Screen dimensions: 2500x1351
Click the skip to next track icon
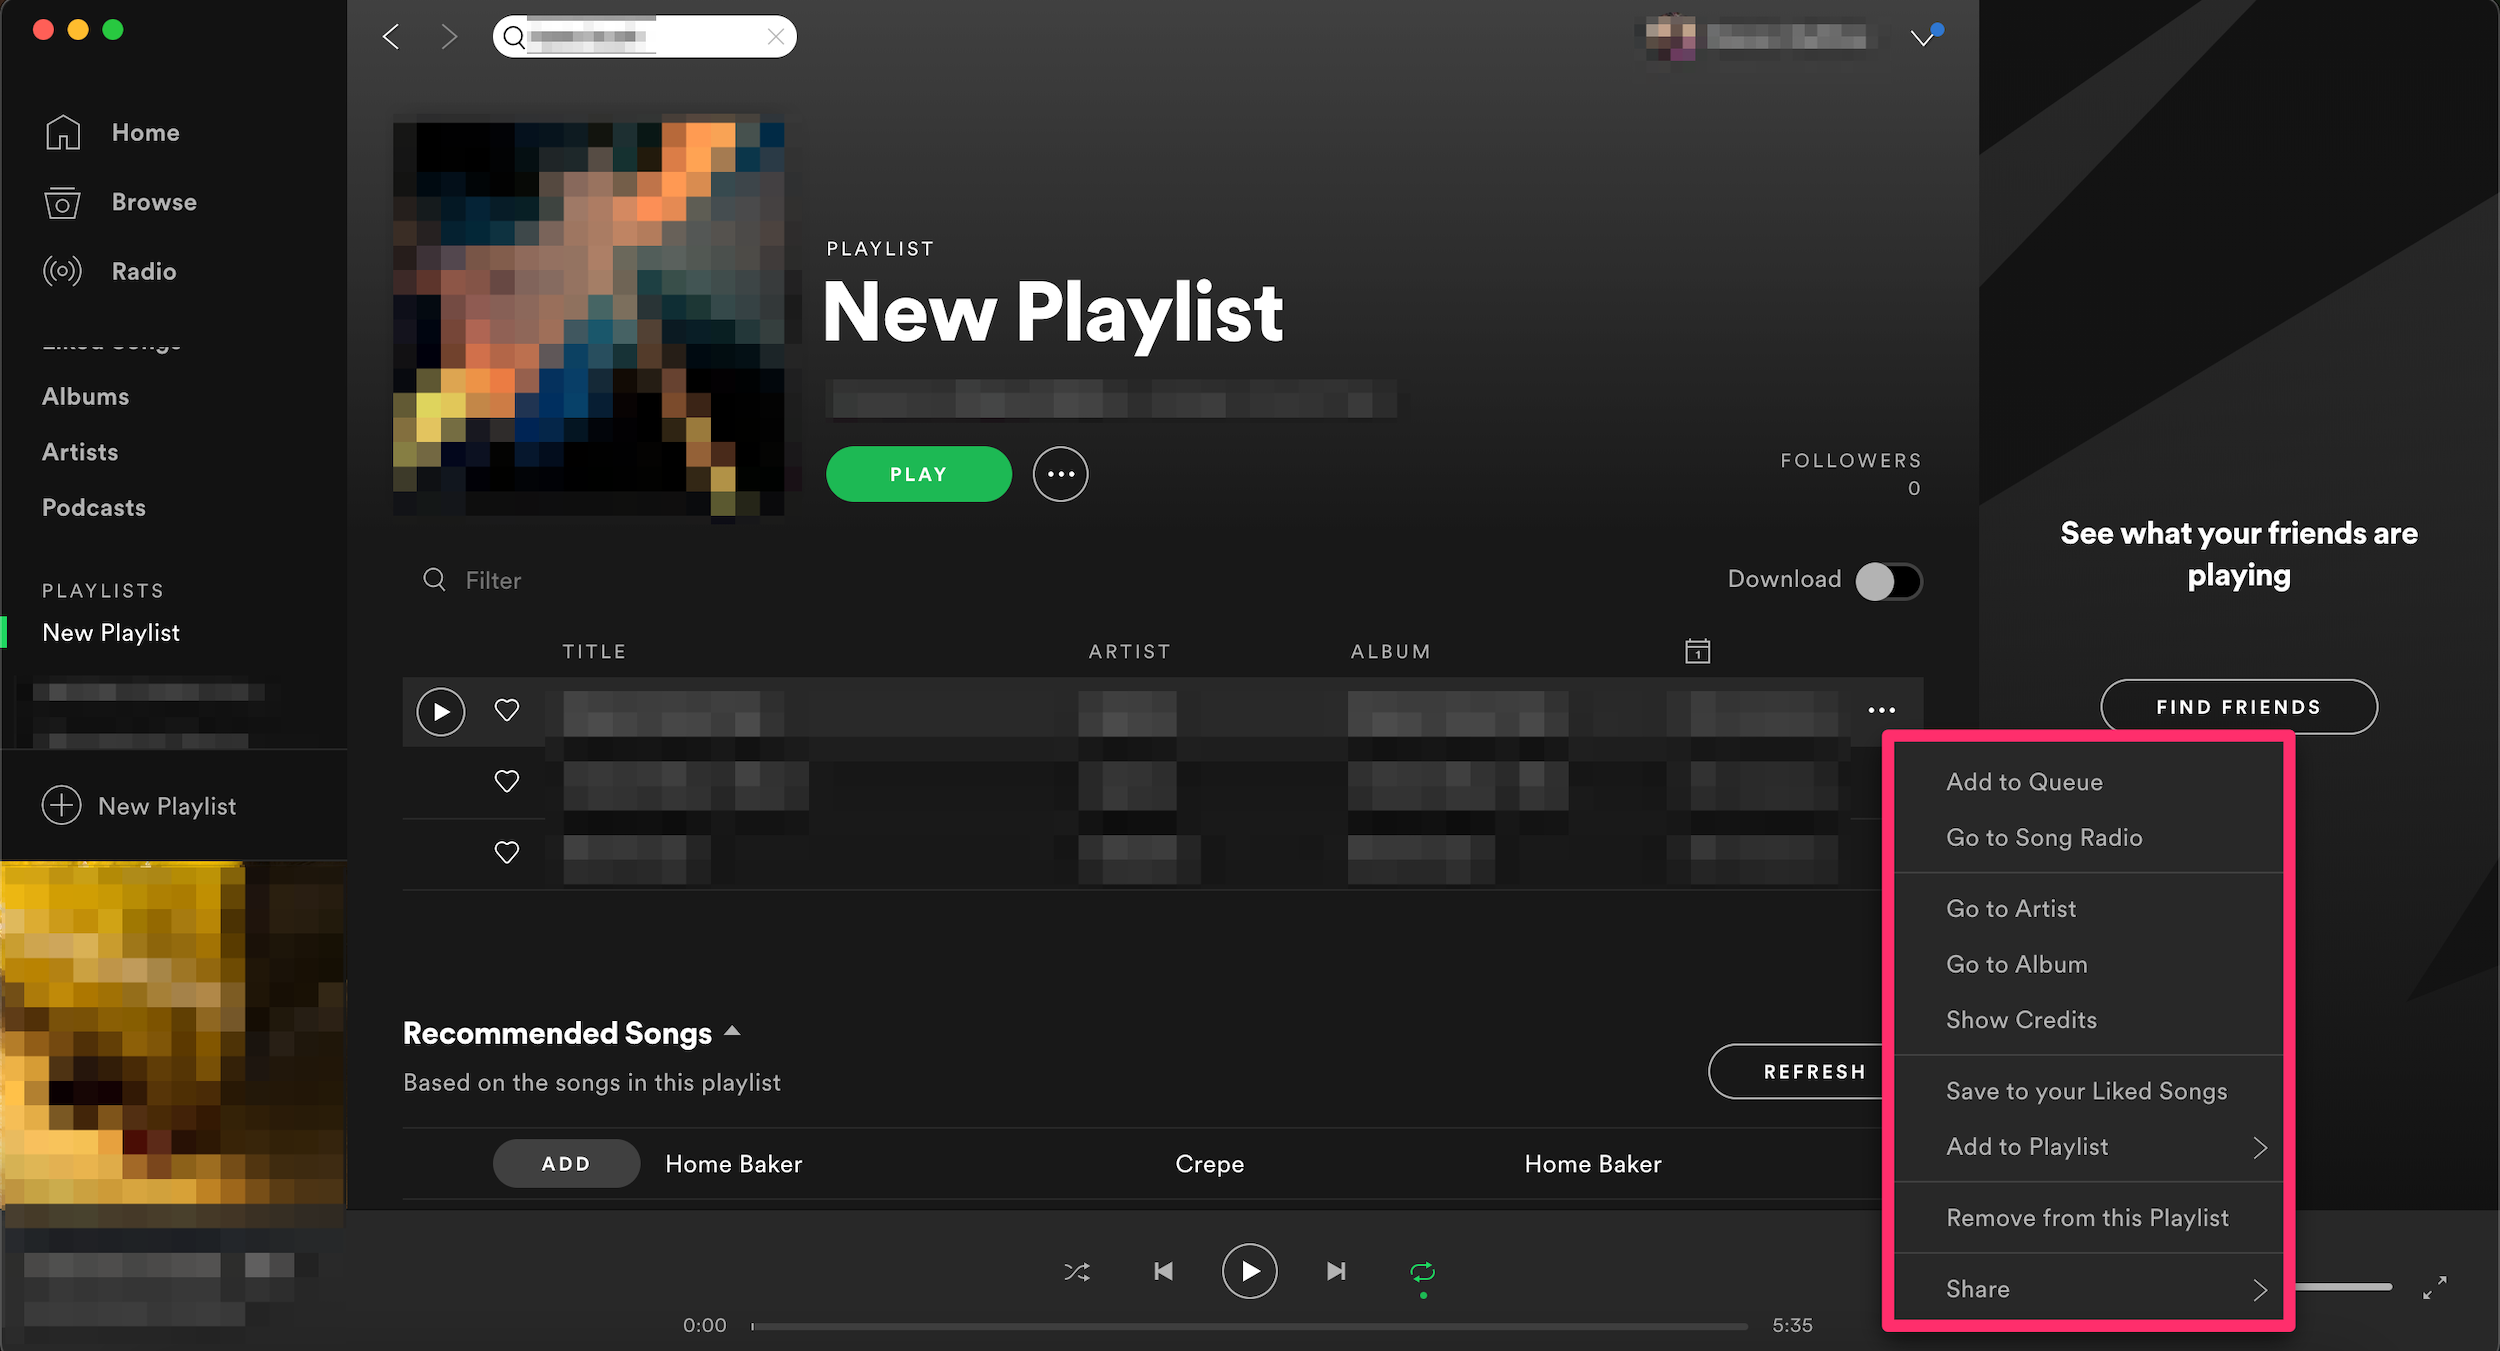click(1336, 1269)
